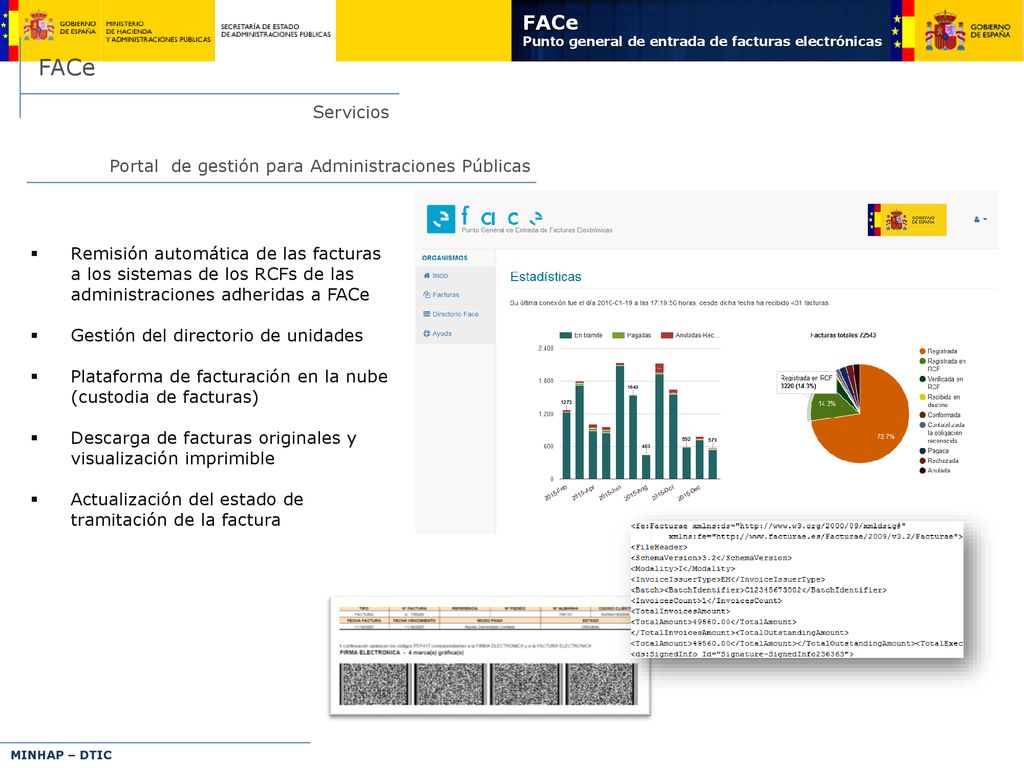The height and width of the screenshot is (768, 1024).
Task: Click the first PDF417 barcode in the invoice preview
Action: tap(373, 684)
